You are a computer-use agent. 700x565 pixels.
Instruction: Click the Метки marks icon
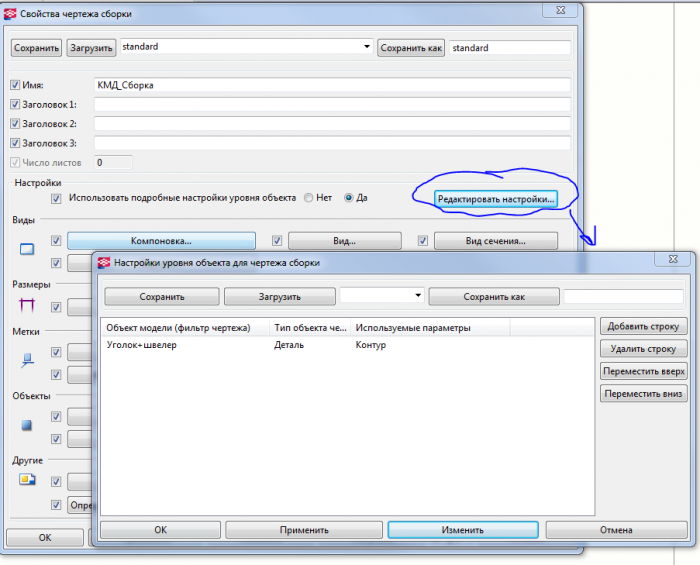click(27, 360)
